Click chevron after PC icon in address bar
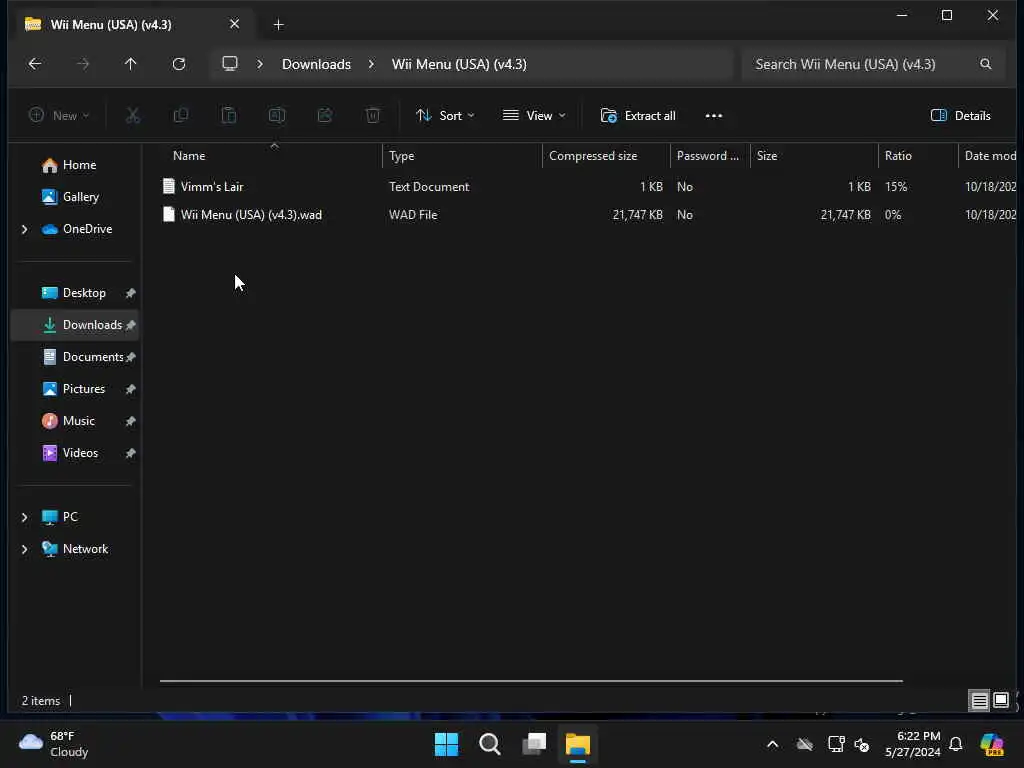 point(260,64)
